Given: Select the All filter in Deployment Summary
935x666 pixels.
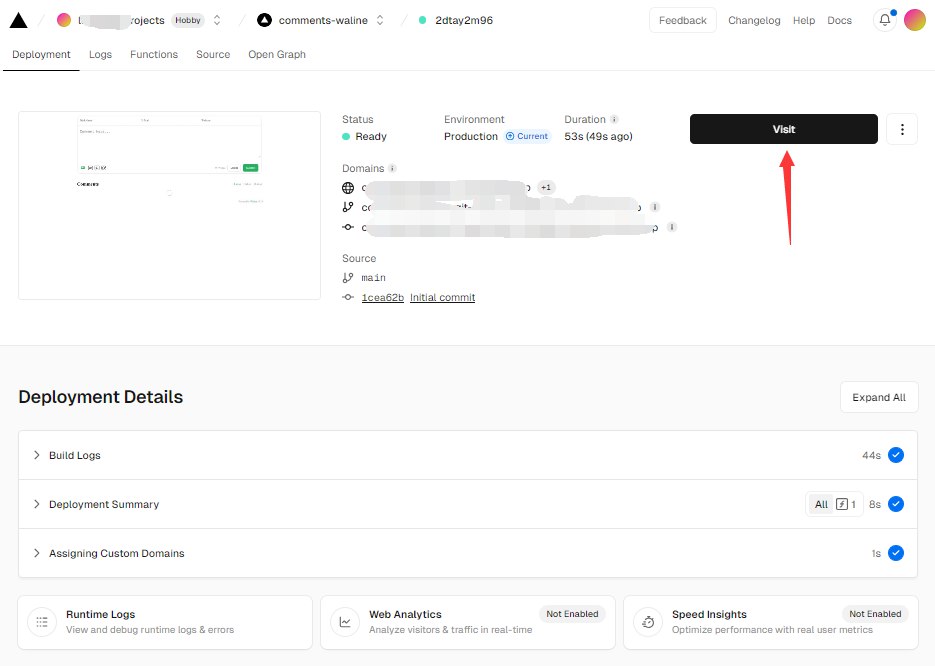Looking at the screenshot, I should pyautogui.click(x=821, y=505).
